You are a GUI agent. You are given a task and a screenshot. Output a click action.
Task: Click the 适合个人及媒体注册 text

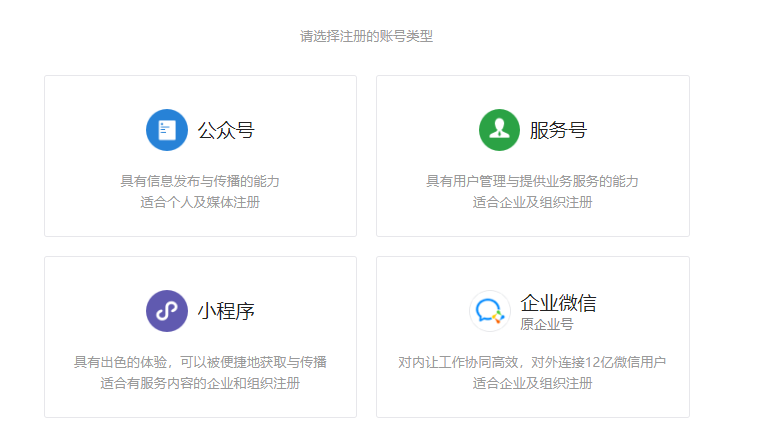[x=200, y=202]
